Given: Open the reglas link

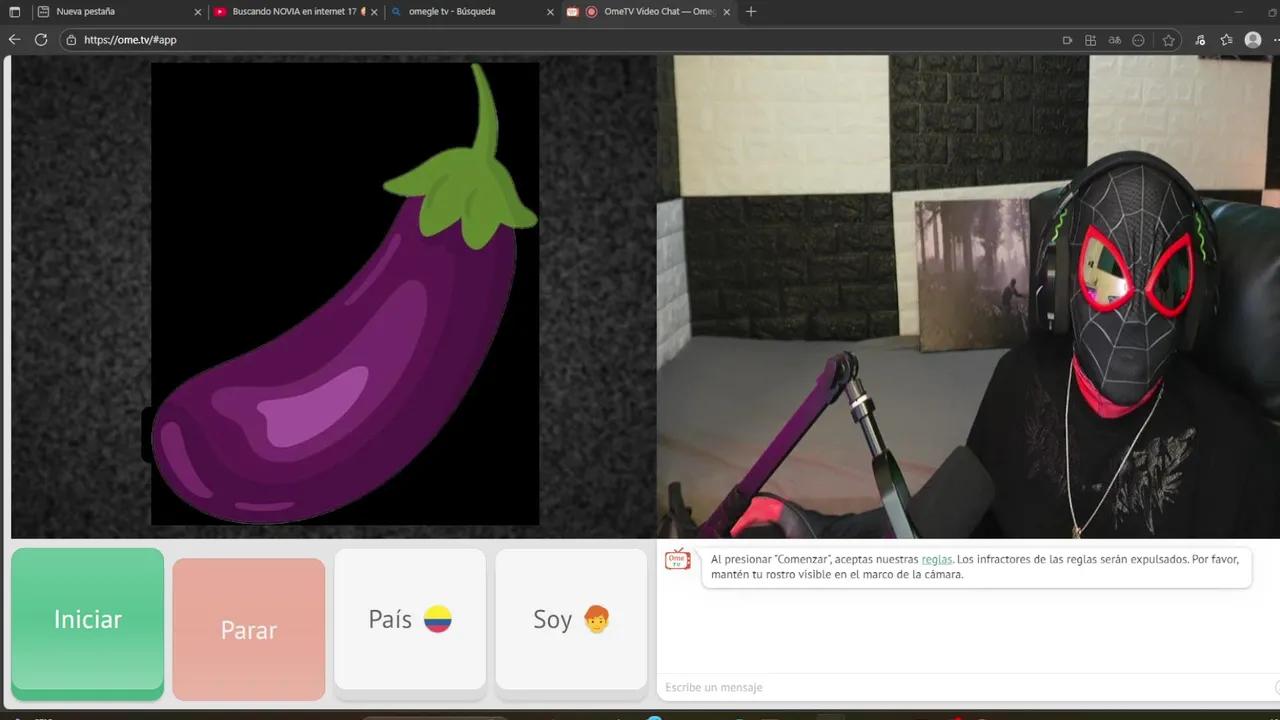Looking at the screenshot, I should (937, 559).
